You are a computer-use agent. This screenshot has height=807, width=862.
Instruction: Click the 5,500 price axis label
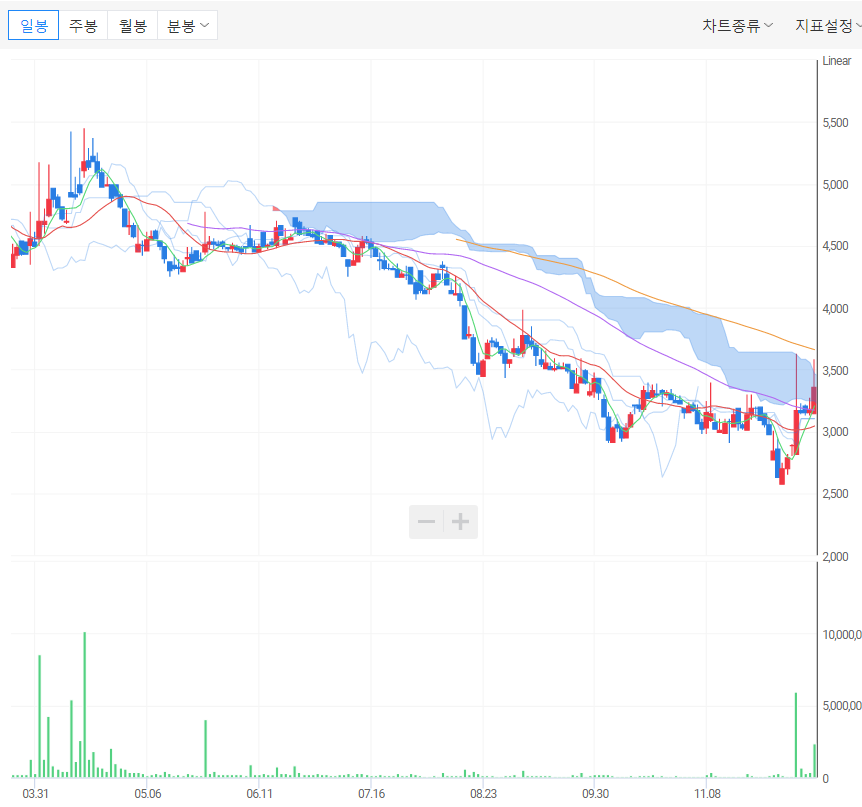click(836, 123)
